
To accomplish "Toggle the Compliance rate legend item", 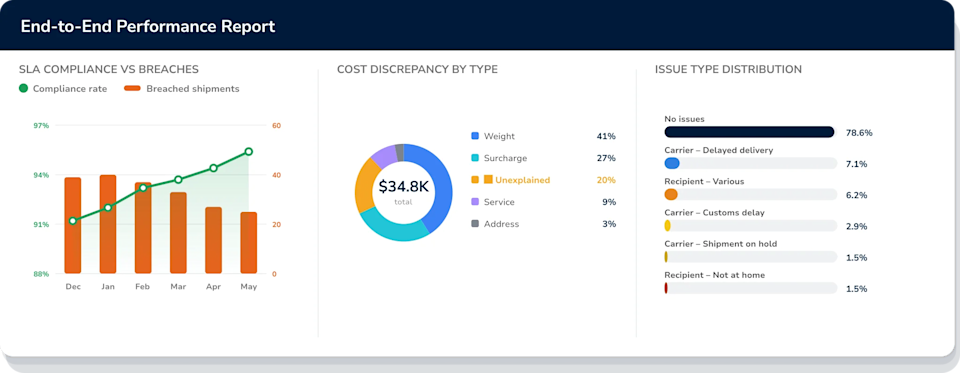I will [x=63, y=89].
